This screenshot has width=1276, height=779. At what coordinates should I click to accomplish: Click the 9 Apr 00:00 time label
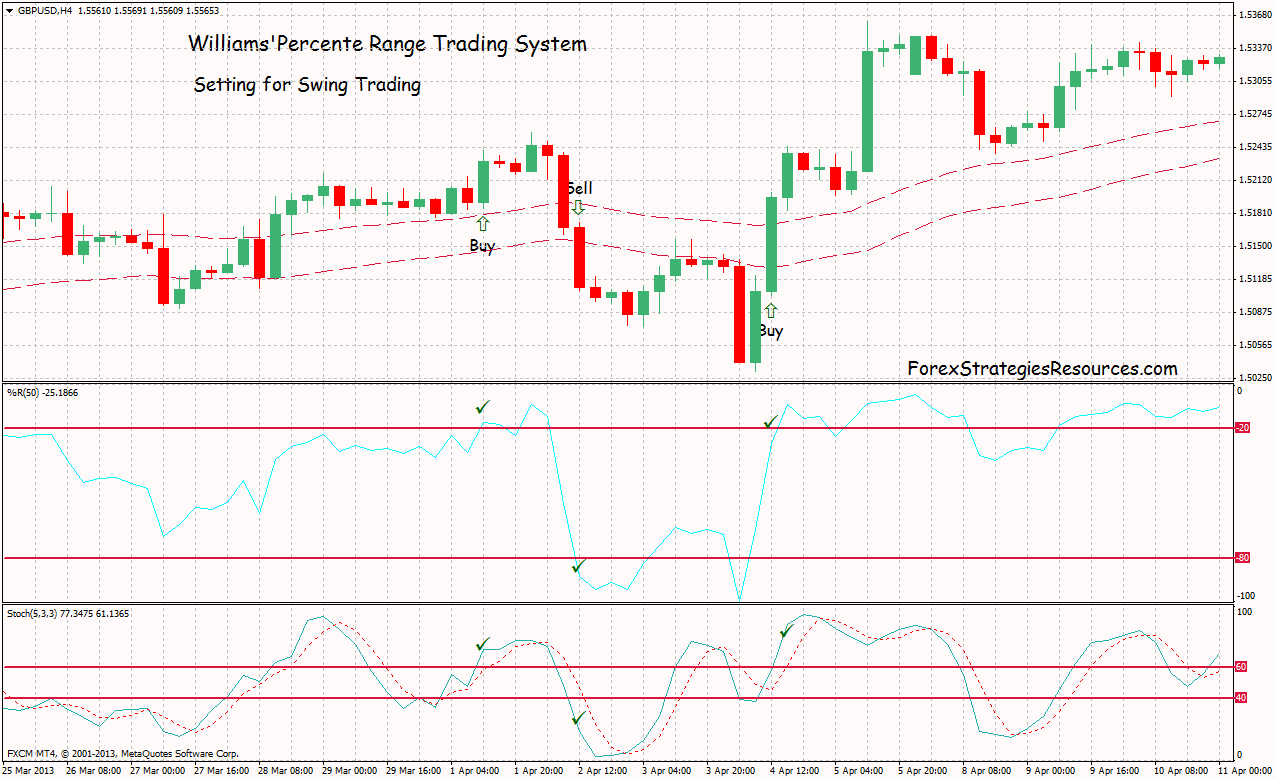(1052, 771)
